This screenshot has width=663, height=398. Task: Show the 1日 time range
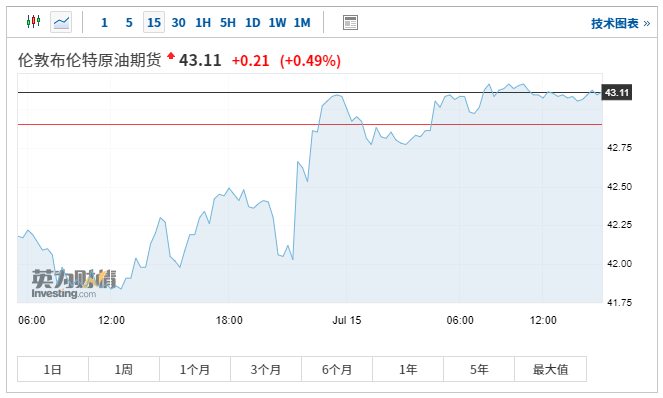pyautogui.click(x=53, y=369)
